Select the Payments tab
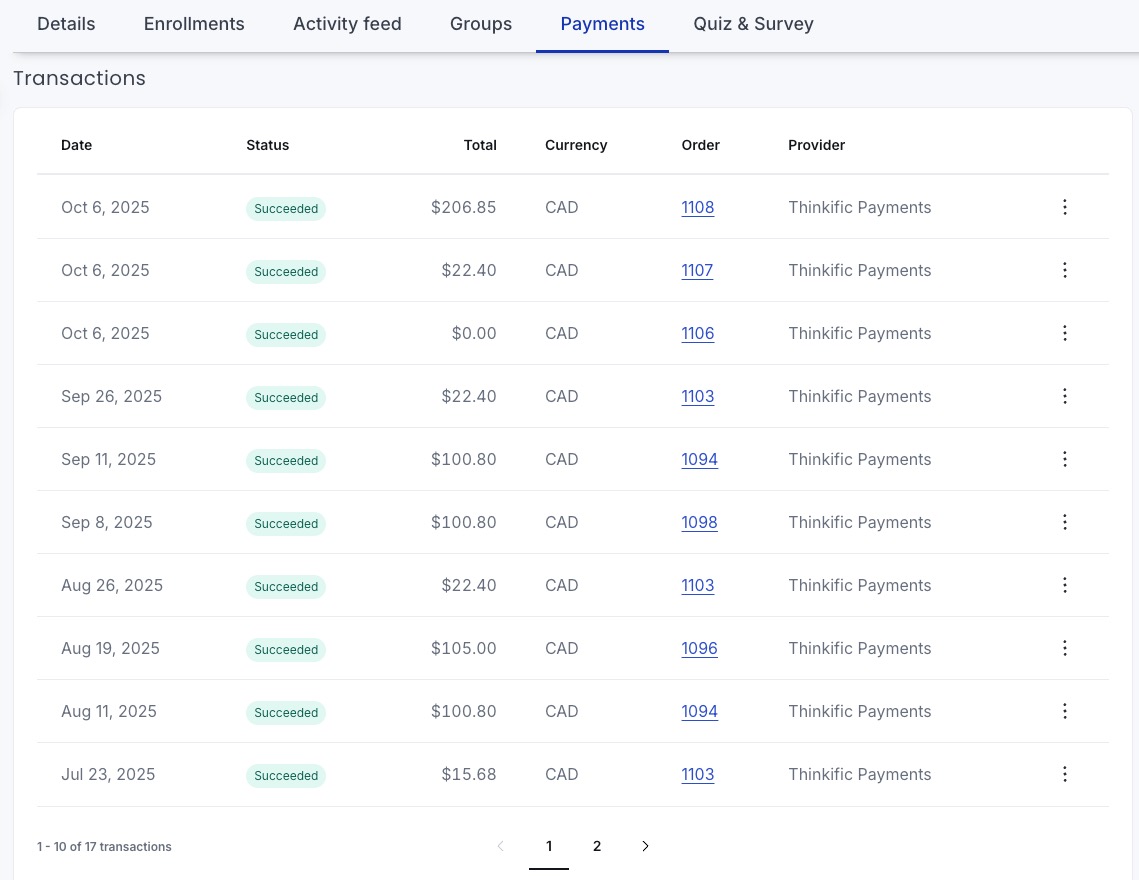Image resolution: width=1139 pixels, height=880 pixels. tap(602, 24)
